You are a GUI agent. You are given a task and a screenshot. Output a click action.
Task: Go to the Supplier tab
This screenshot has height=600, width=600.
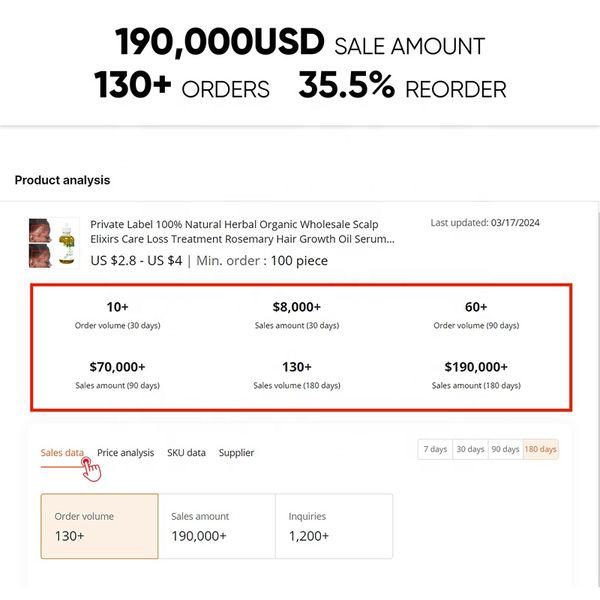(236, 453)
